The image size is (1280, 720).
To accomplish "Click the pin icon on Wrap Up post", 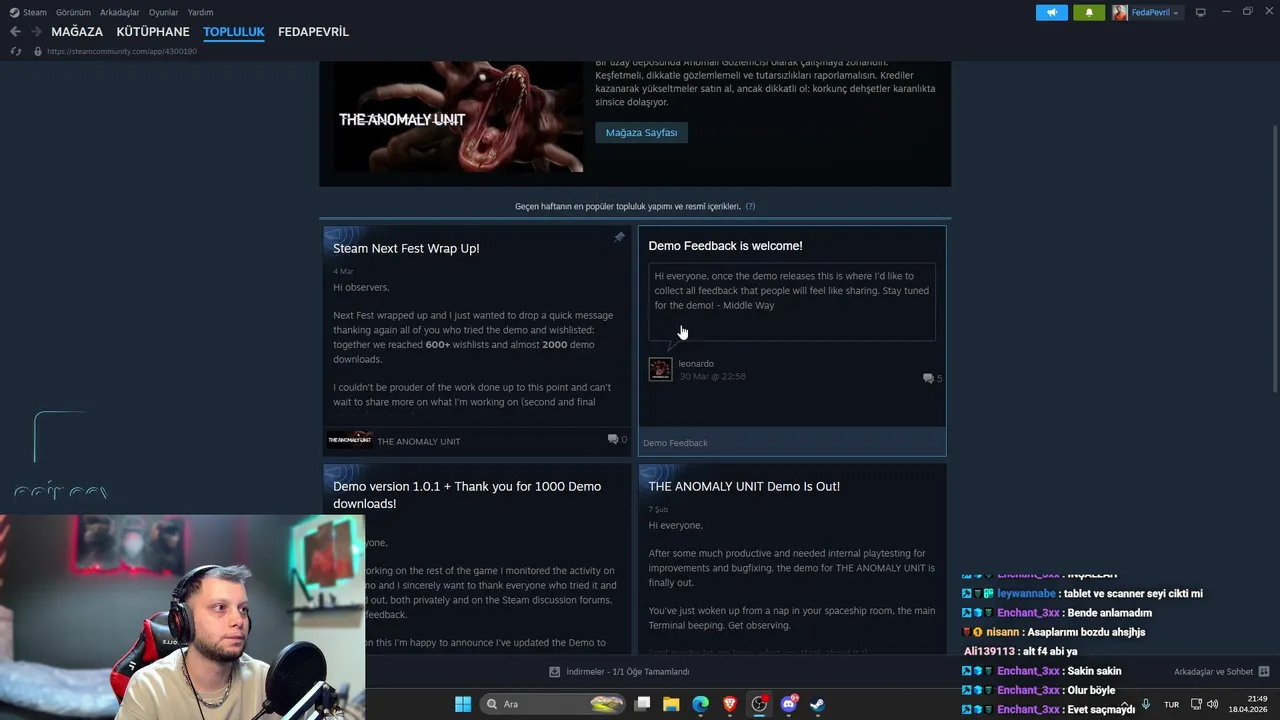I will click(619, 237).
